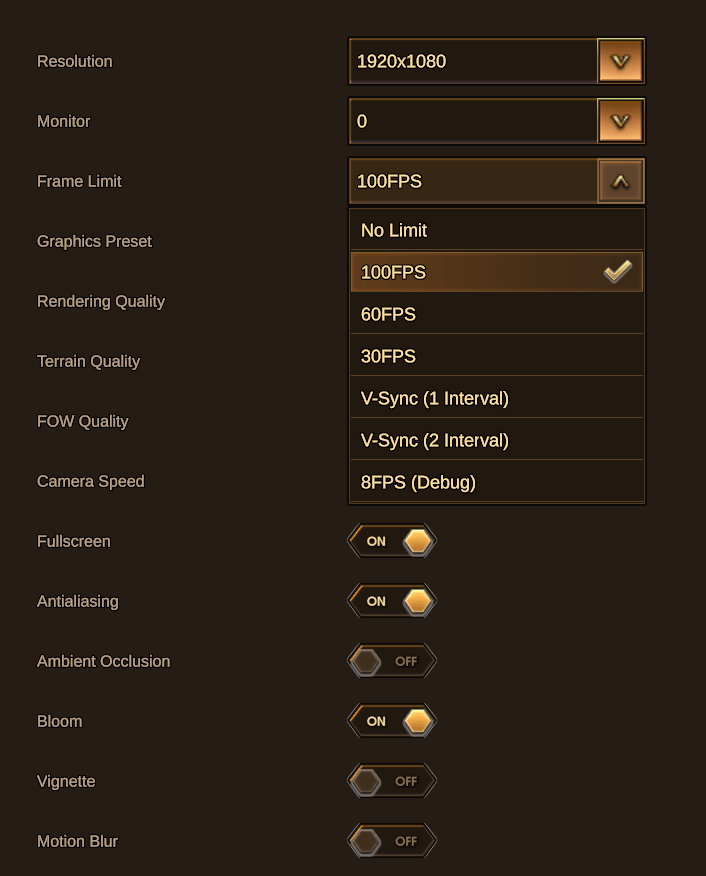706x876 pixels.
Task: Enable the Vignette toggle
Action: pos(392,781)
